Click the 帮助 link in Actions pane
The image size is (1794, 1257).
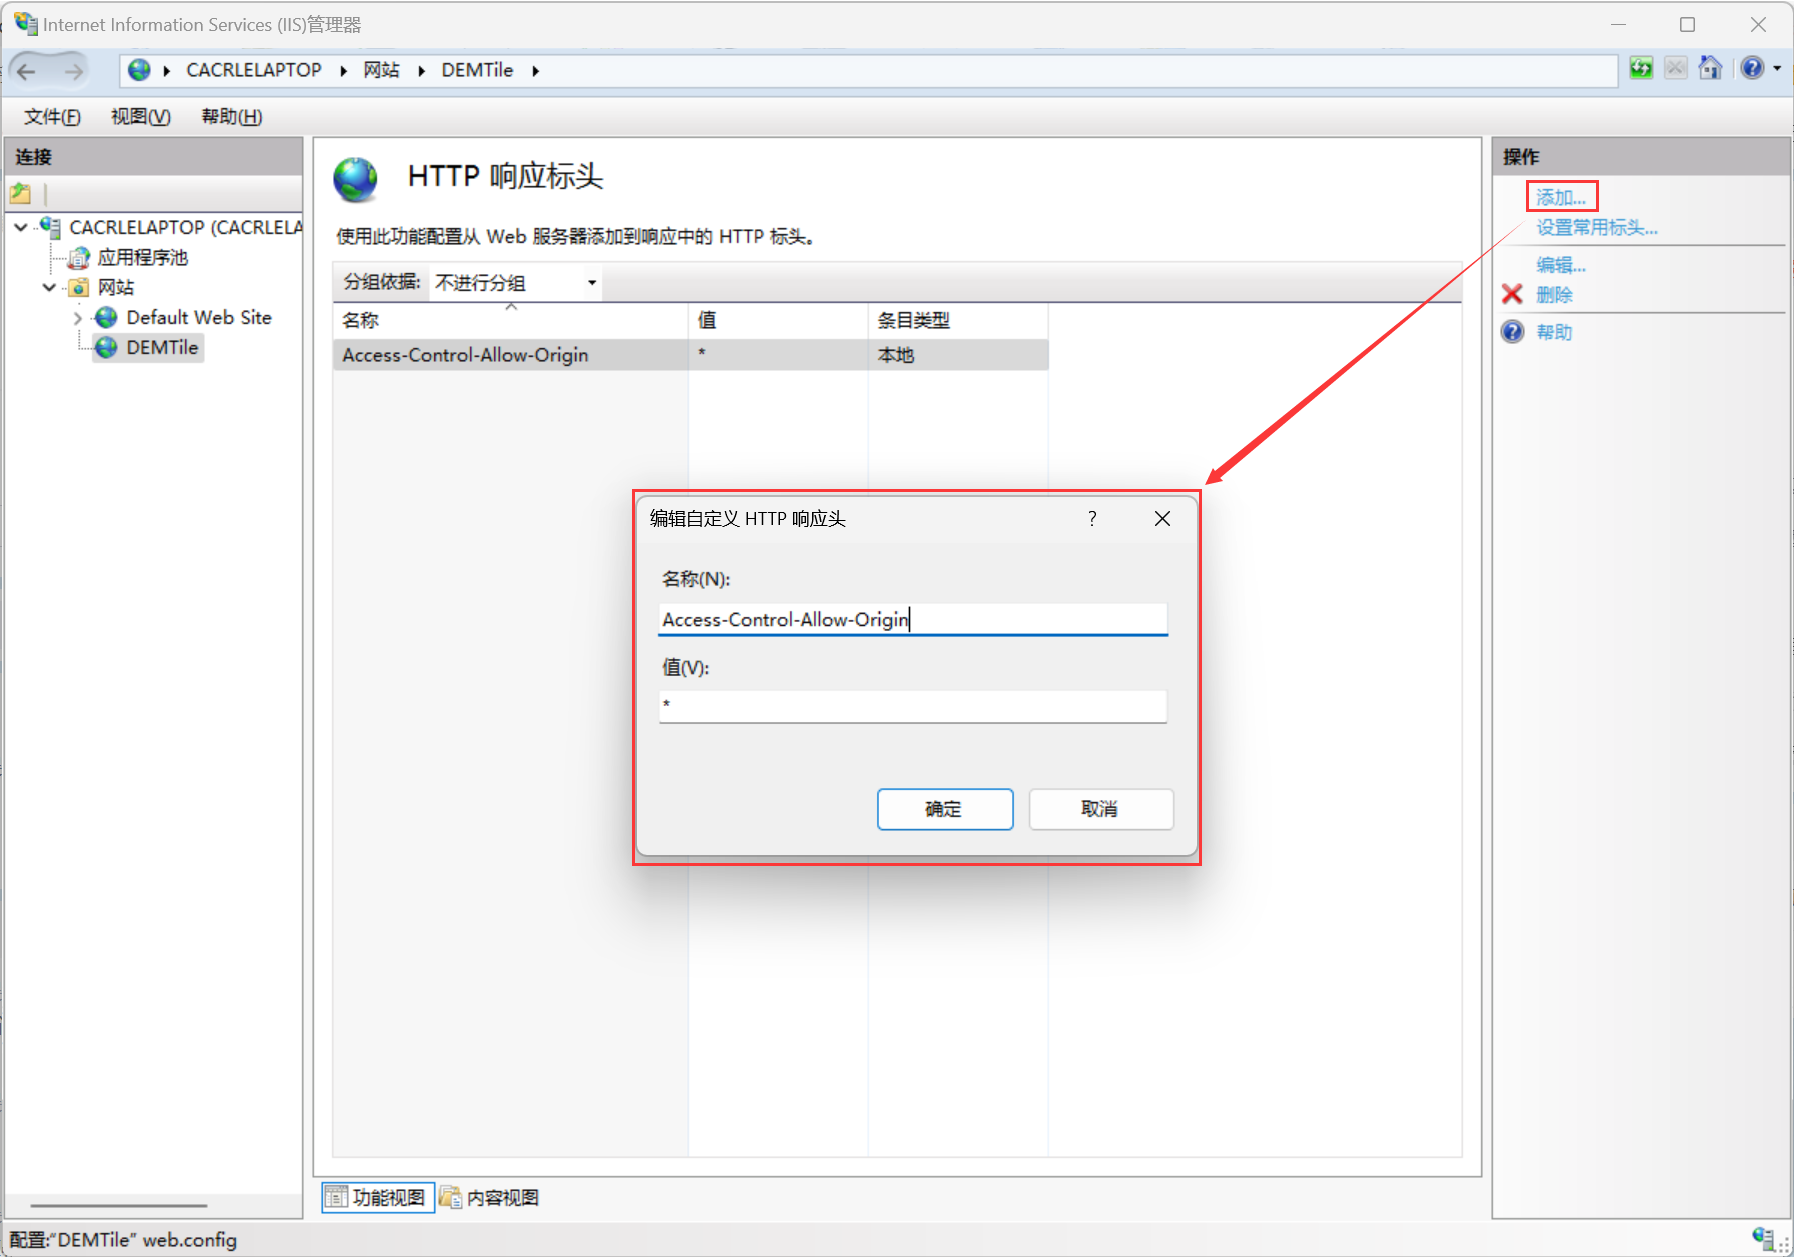(x=1554, y=332)
